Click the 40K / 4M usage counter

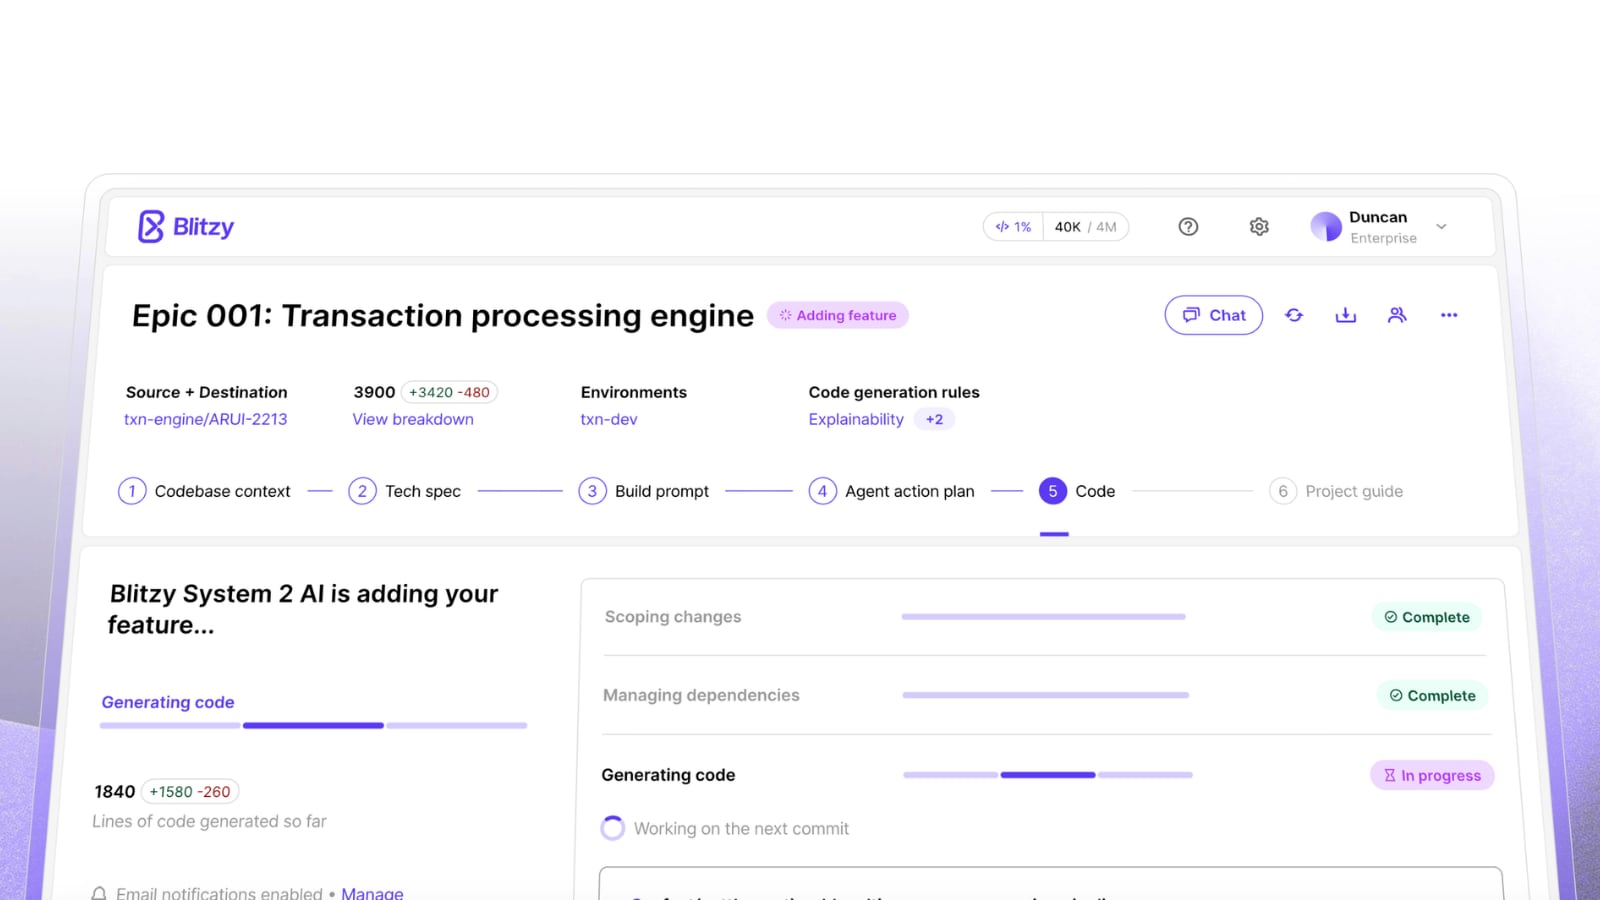click(x=1086, y=227)
